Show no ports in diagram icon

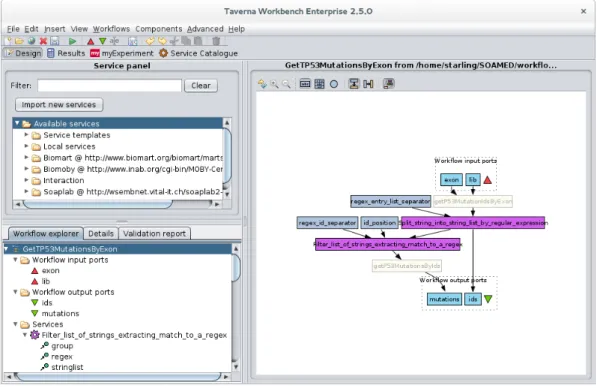(305, 84)
